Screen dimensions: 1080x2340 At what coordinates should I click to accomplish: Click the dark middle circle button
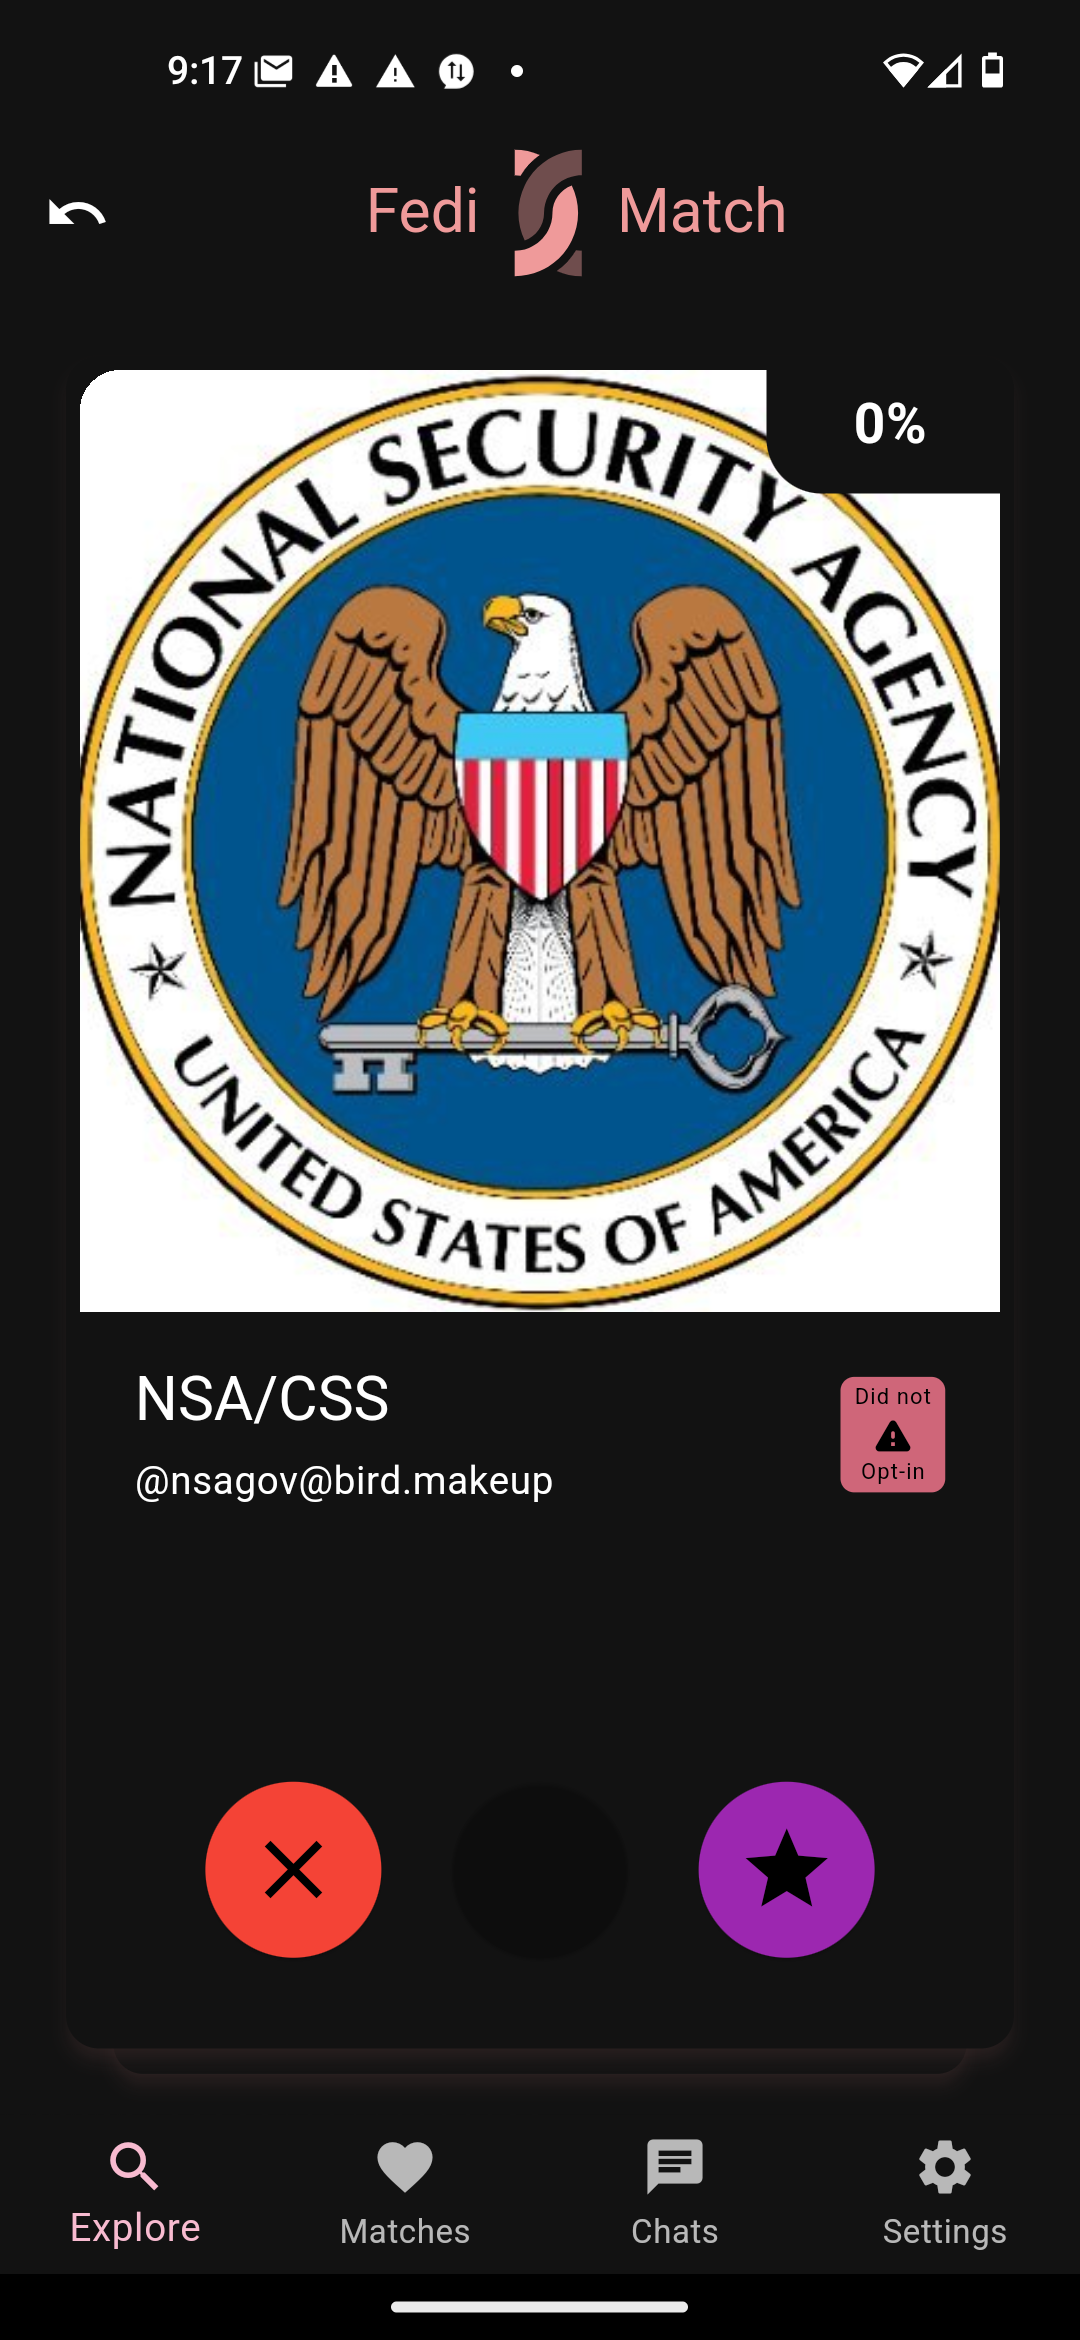(x=540, y=1869)
